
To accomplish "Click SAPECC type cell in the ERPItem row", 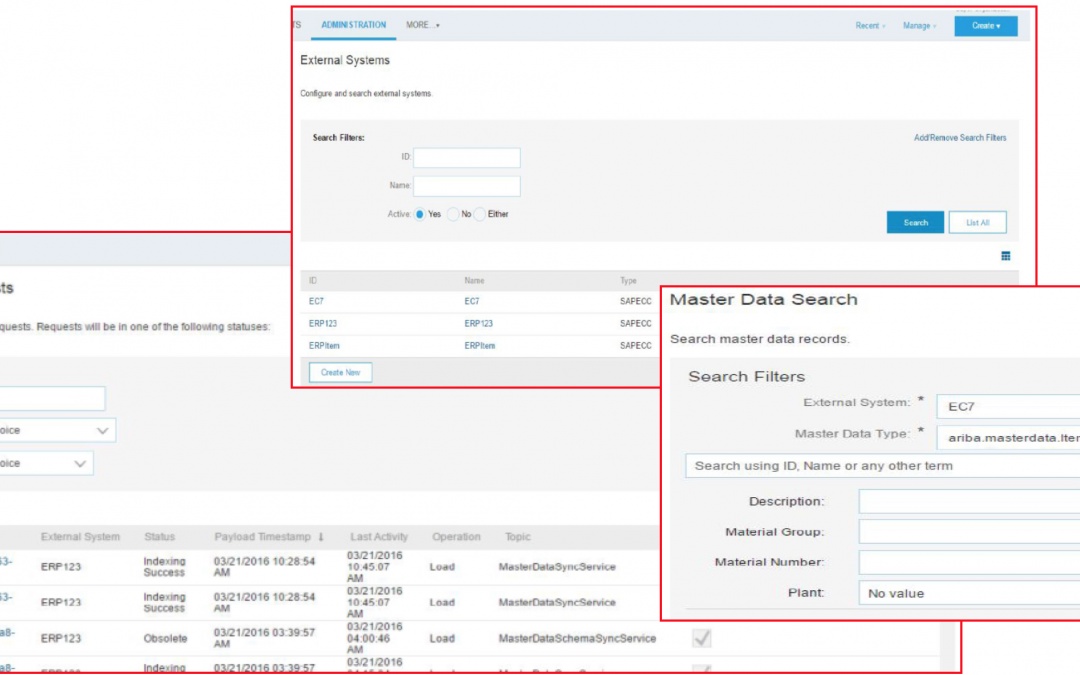I will (x=635, y=346).
